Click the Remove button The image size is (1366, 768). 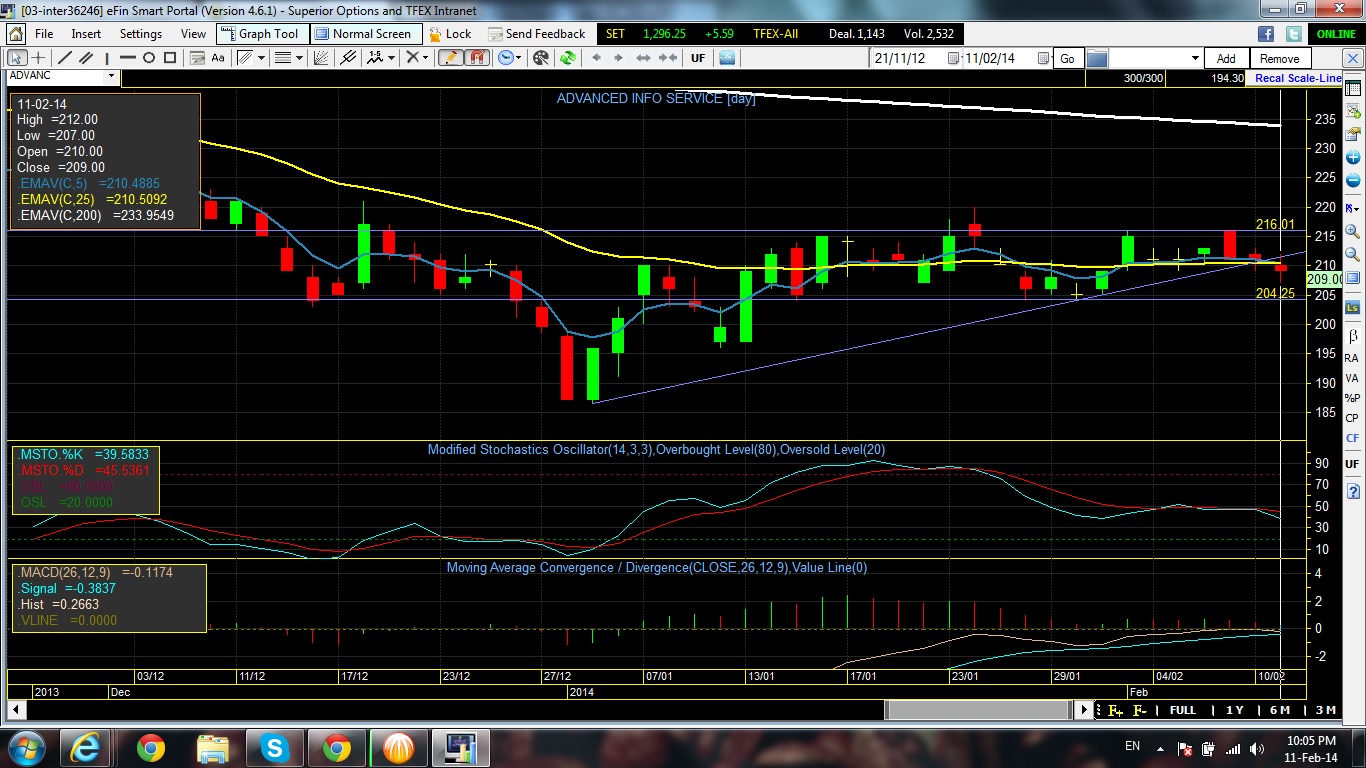pos(1280,59)
